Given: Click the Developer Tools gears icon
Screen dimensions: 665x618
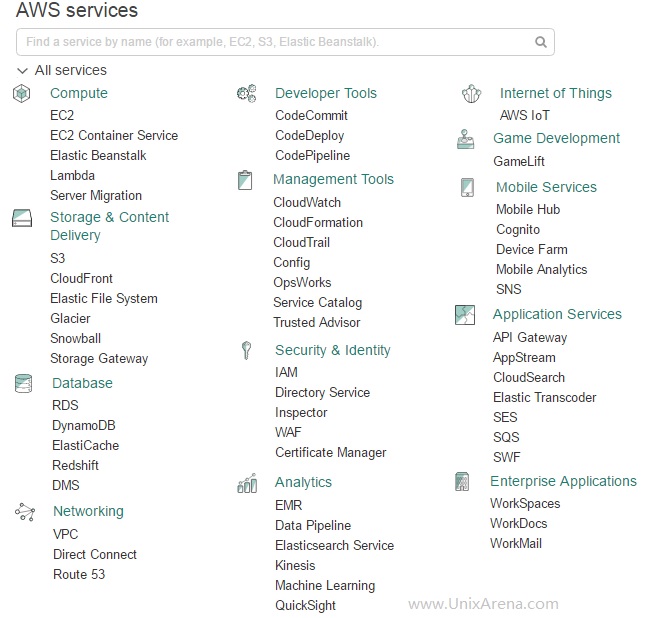Looking at the screenshot, I should (x=247, y=93).
